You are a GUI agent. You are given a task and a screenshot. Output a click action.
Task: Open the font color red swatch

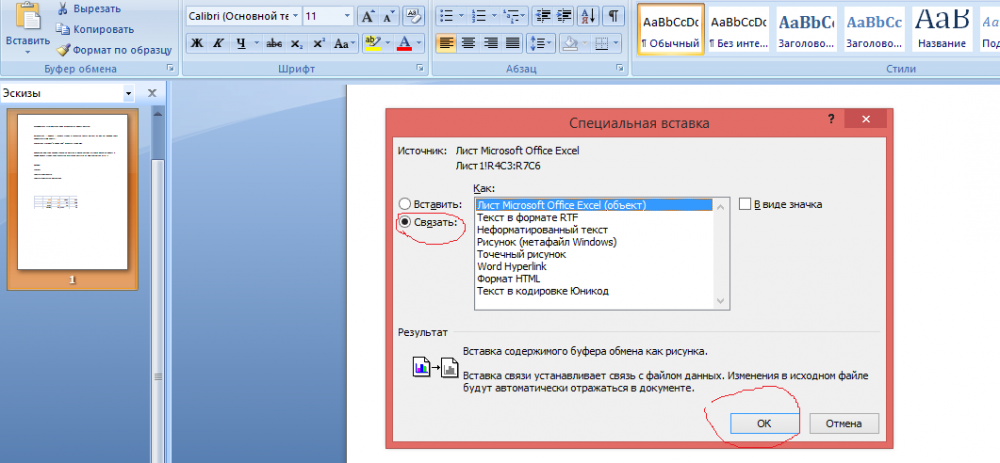coord(404,43)
